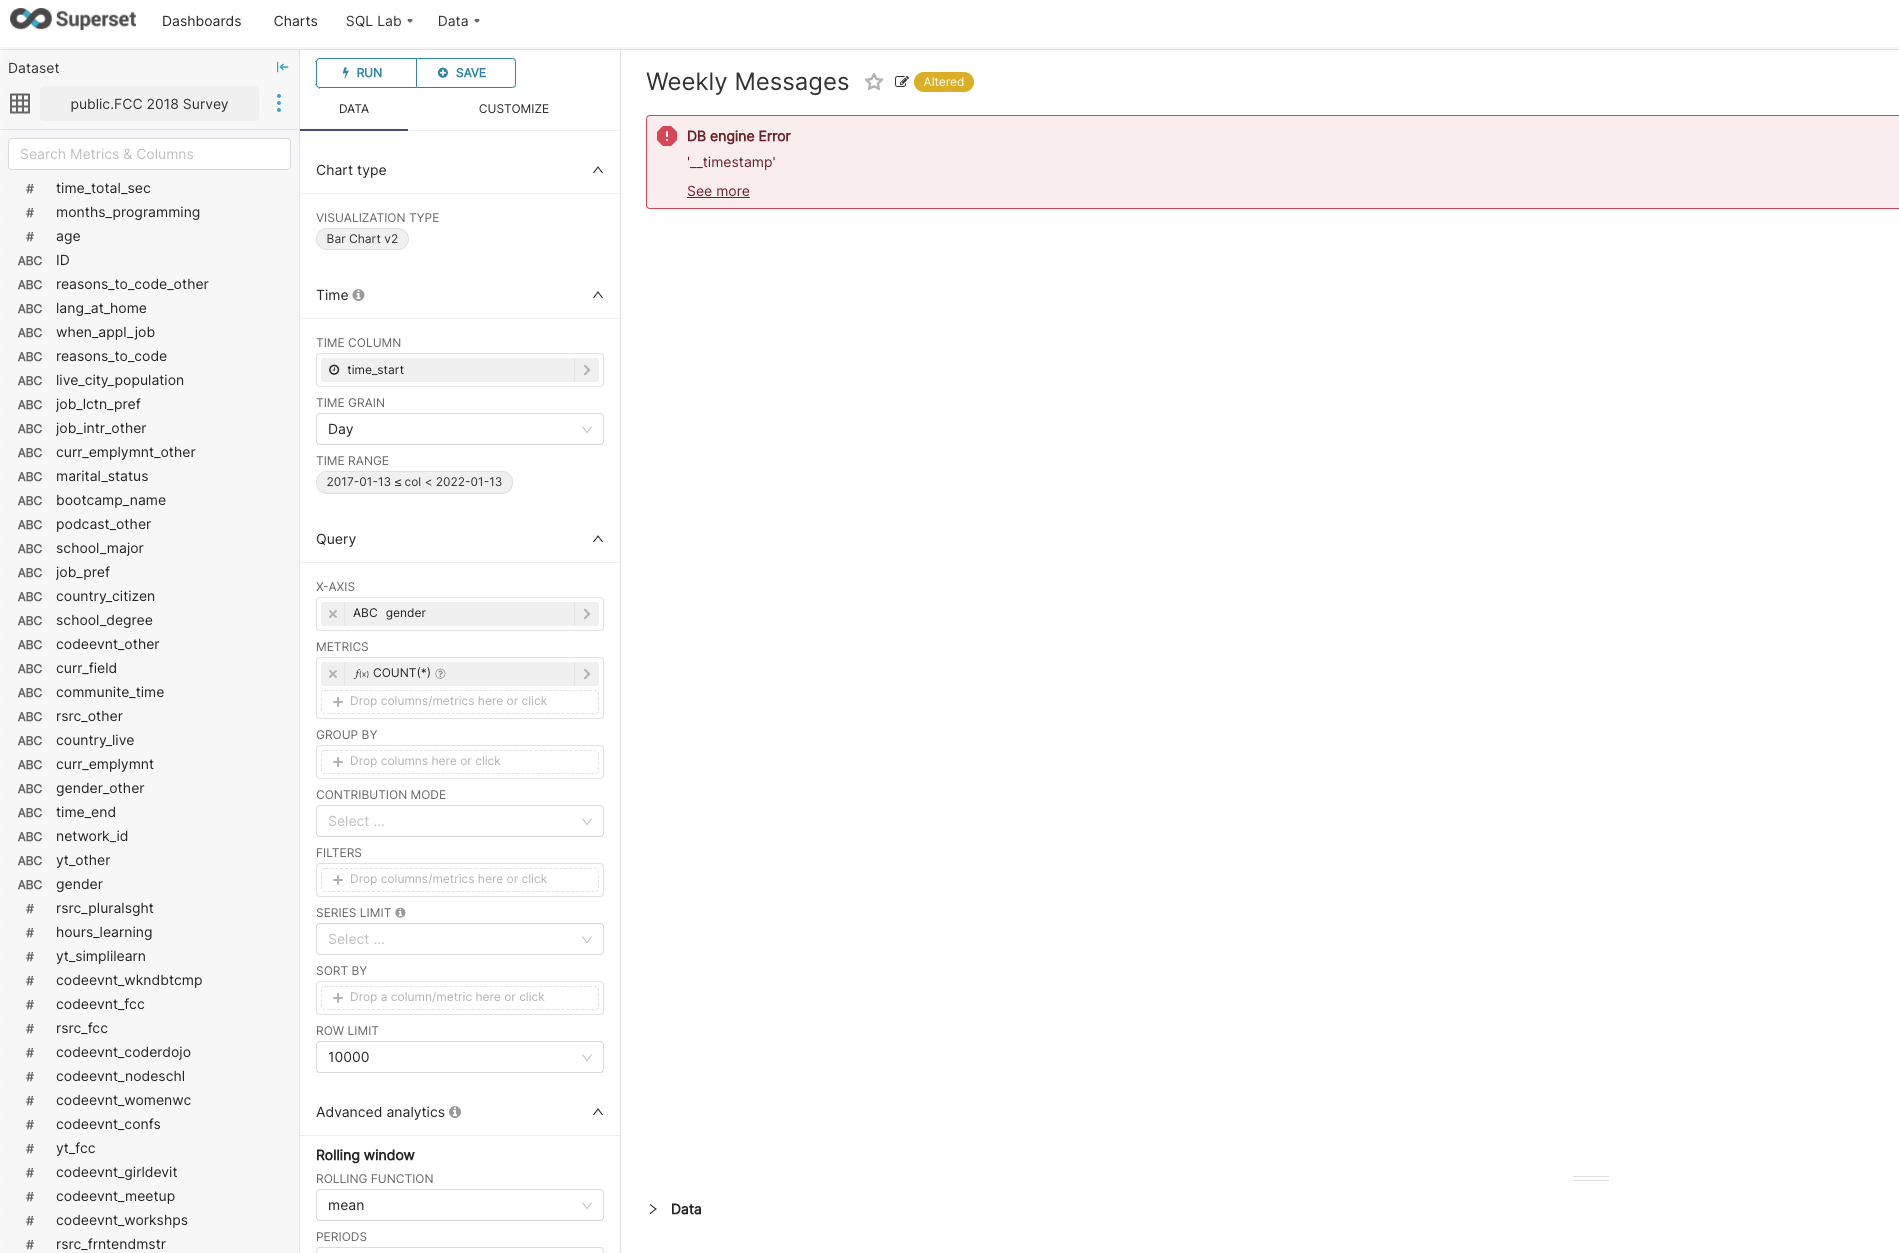This screenshot has height=1253, width=1899.
Task: Click the Time section info icon
Action: click(x=359, y=295)
